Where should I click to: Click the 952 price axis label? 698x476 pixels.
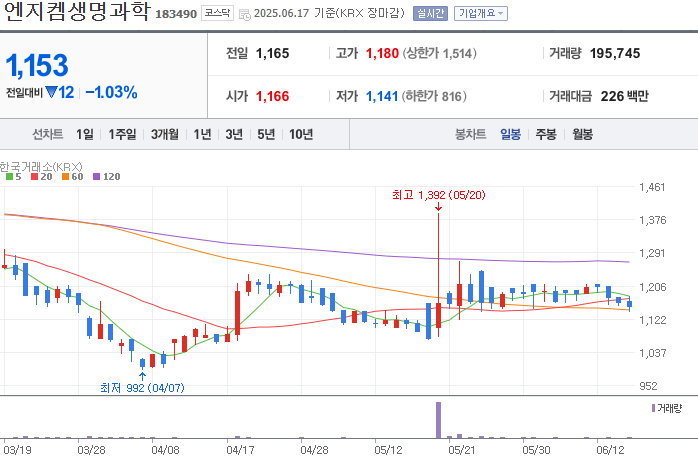point(648,386)
